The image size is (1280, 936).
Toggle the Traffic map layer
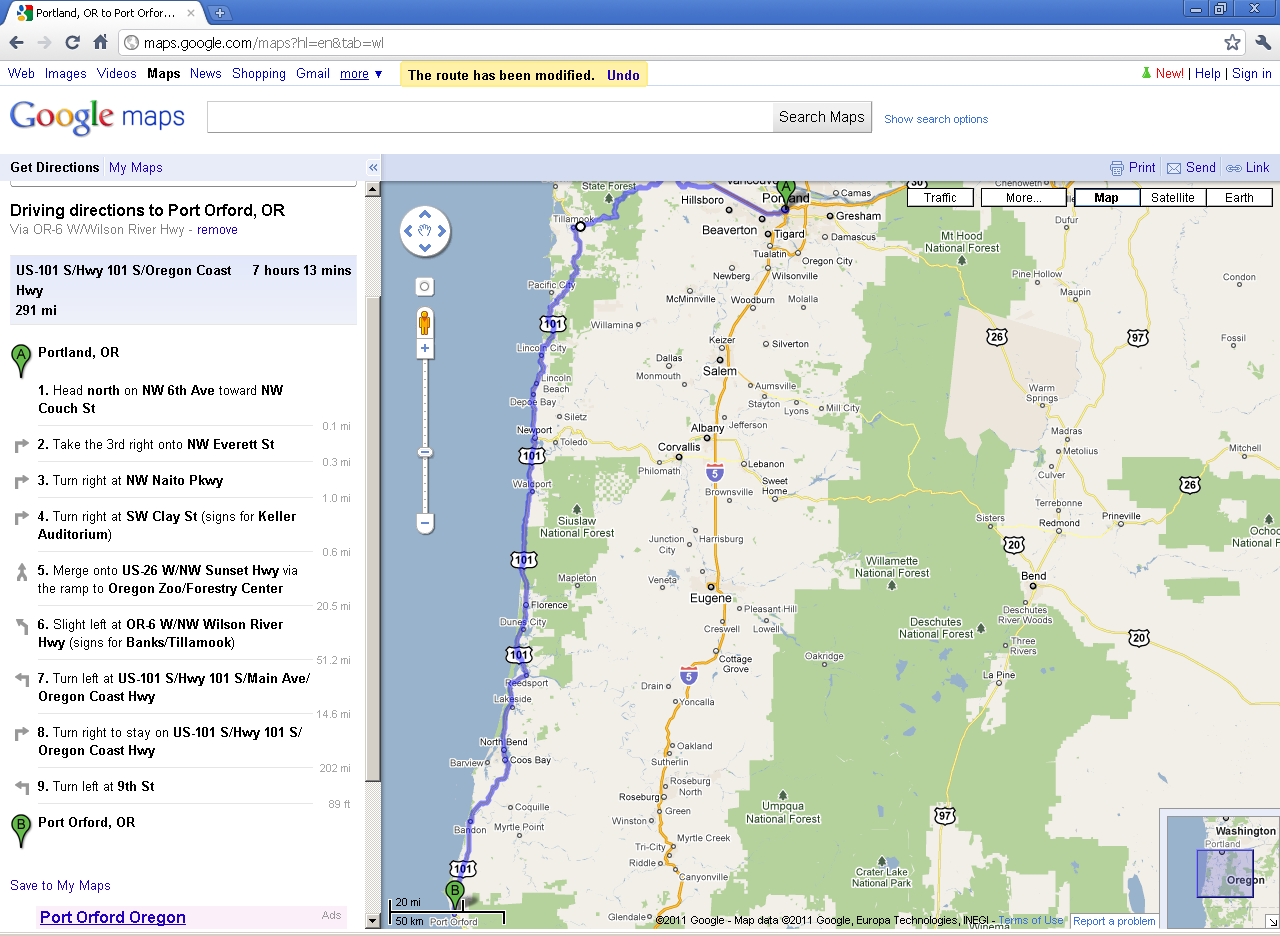click(940, 198)
